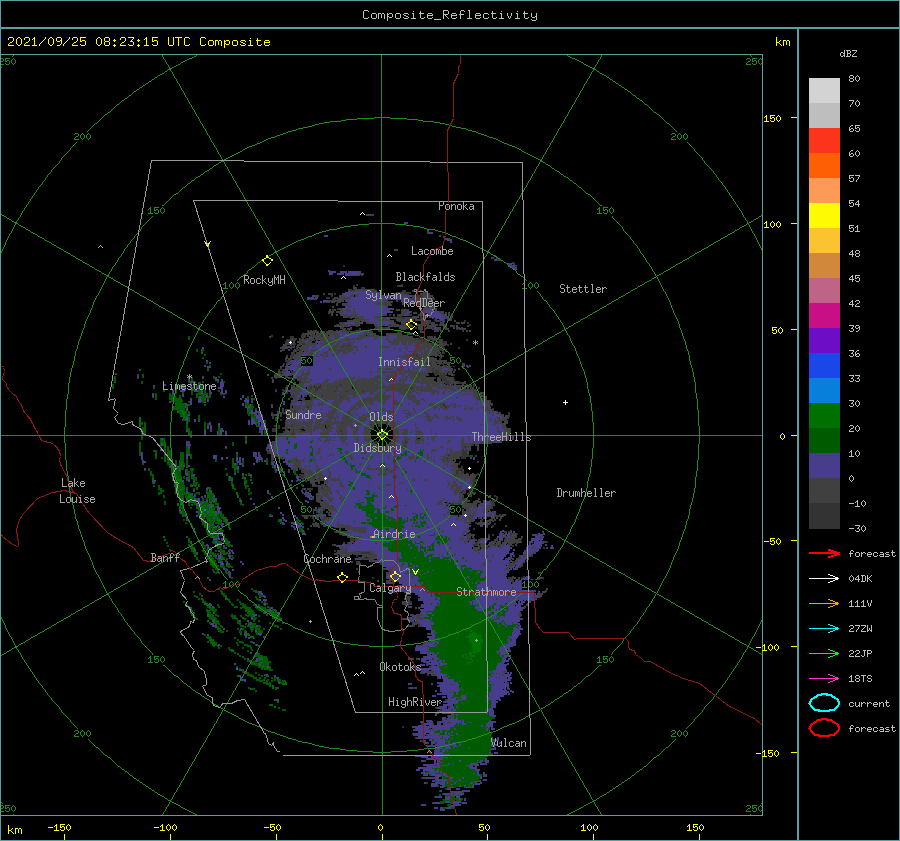
Task: Click the Cochrane label
Action: 327,559
